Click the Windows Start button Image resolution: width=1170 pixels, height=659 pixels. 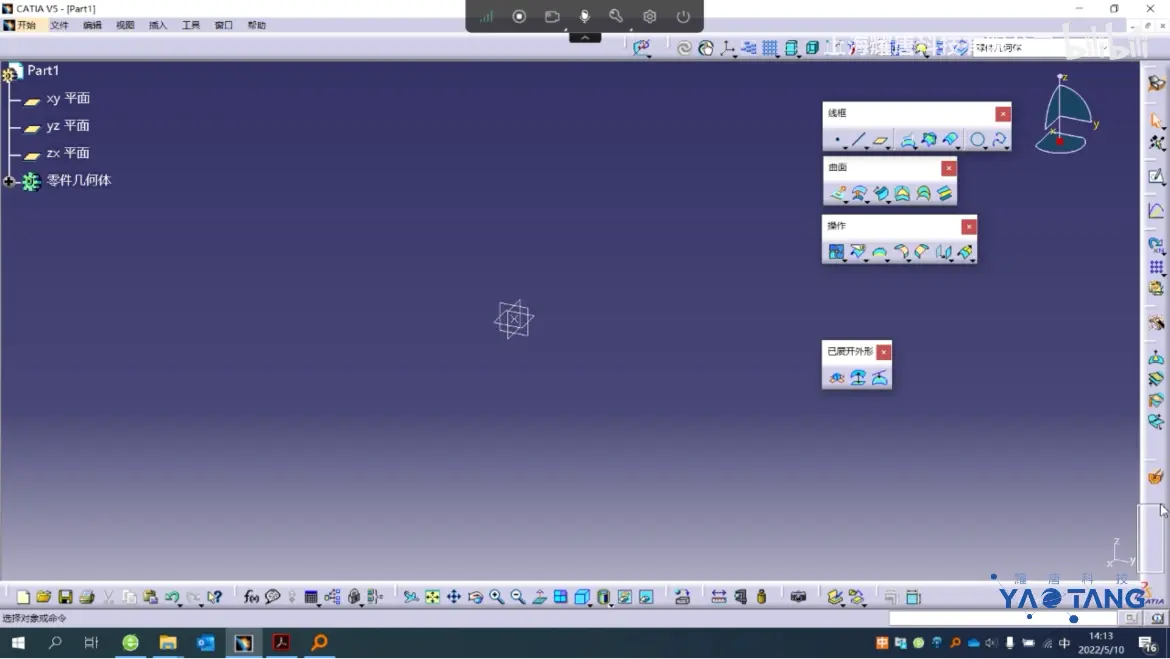point(18,643)
